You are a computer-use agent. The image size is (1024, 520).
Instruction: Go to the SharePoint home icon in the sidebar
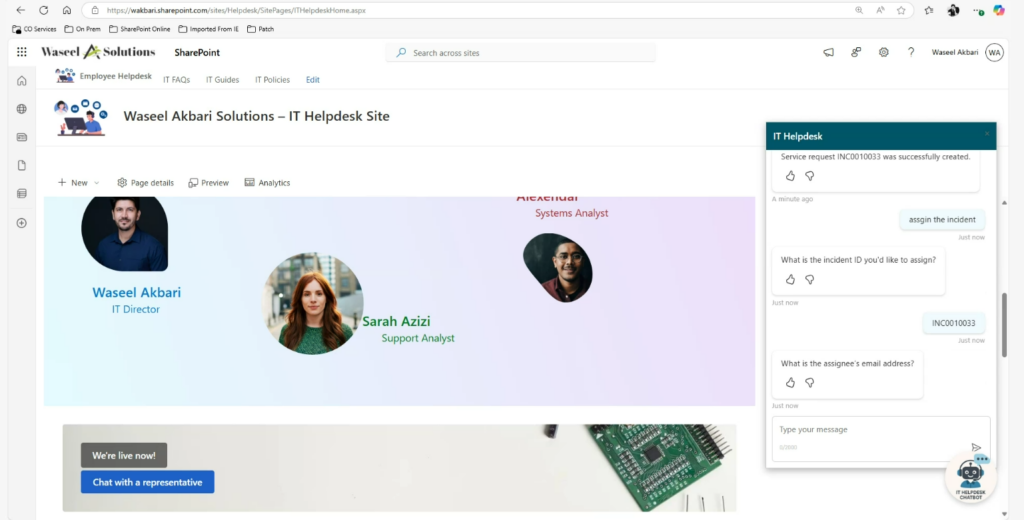(22, 81)
